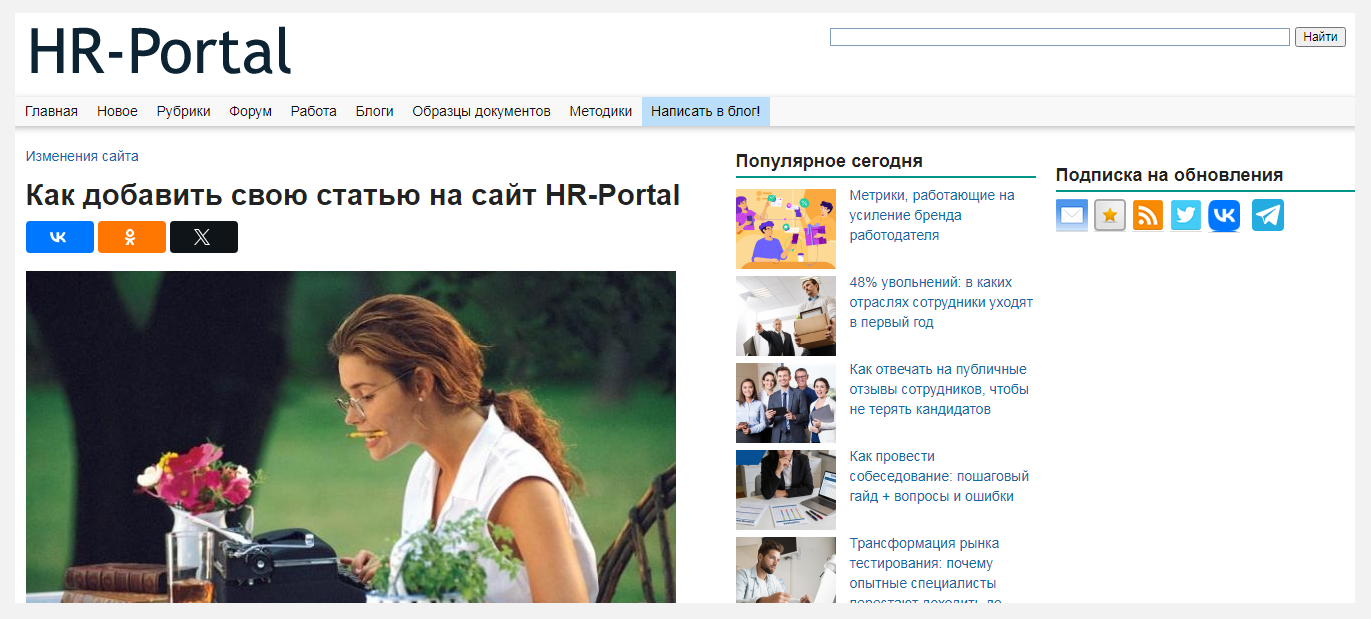Viewport: 1371px width, 619px height.
Task: Open the Главная menu item
Action: 51,111
